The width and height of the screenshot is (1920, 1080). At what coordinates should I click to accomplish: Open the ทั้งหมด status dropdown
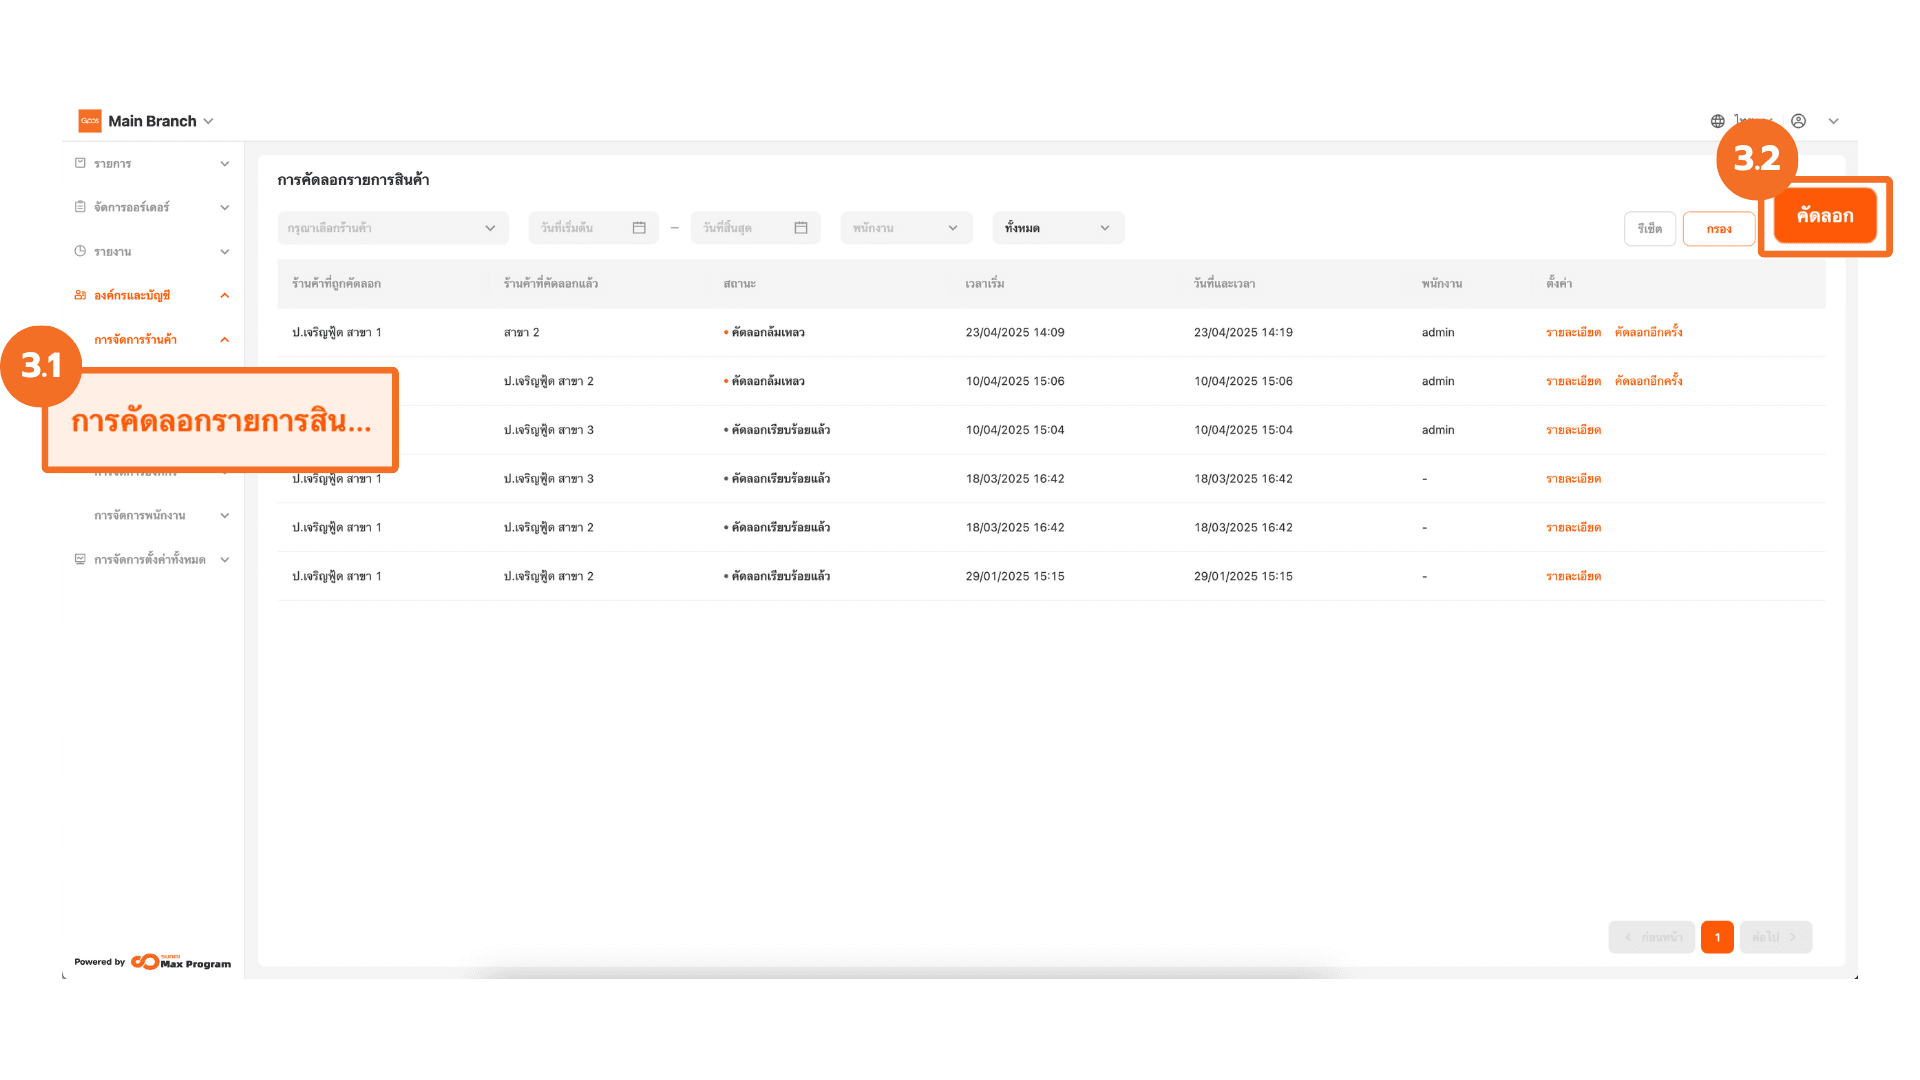coord(1057,228)
